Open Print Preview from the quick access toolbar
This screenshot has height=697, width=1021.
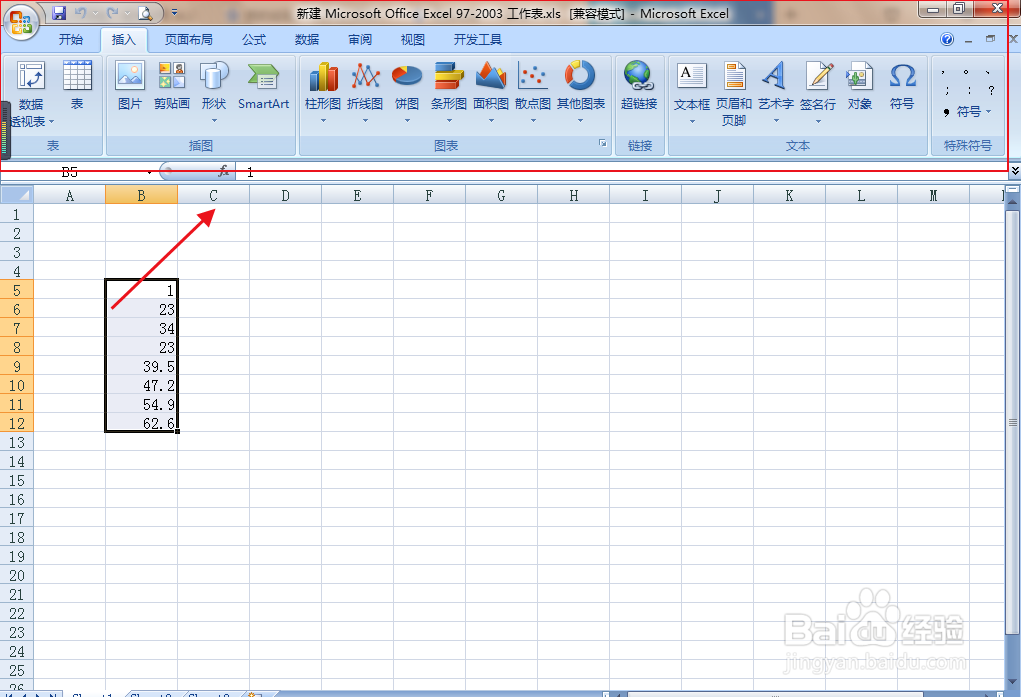[145, 12]
